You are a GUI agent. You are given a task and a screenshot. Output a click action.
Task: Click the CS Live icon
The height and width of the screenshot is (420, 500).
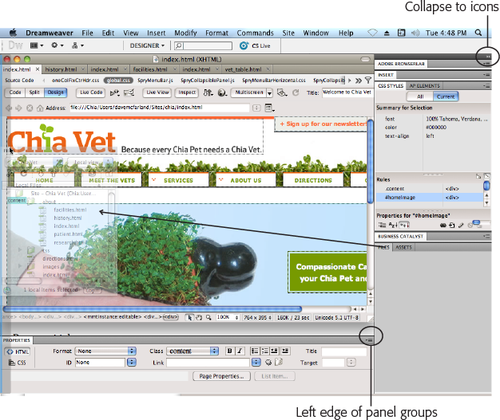coord(244,46)
